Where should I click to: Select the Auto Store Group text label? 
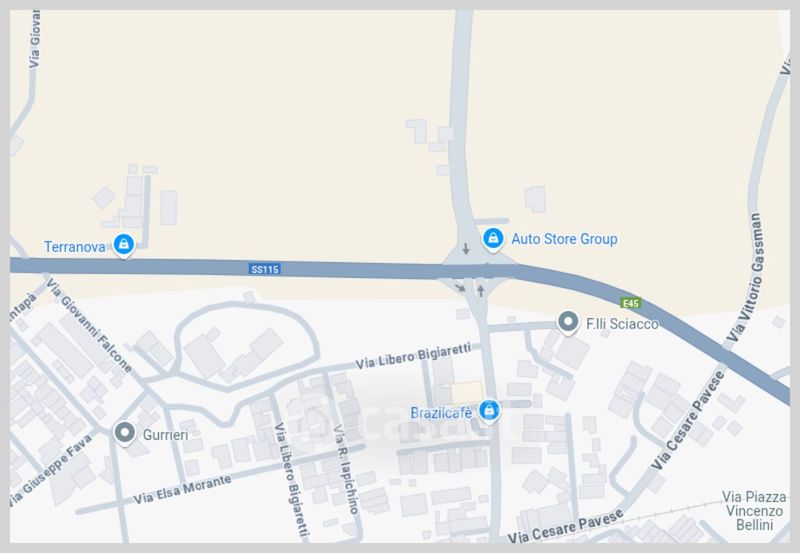tap(564, 239)
